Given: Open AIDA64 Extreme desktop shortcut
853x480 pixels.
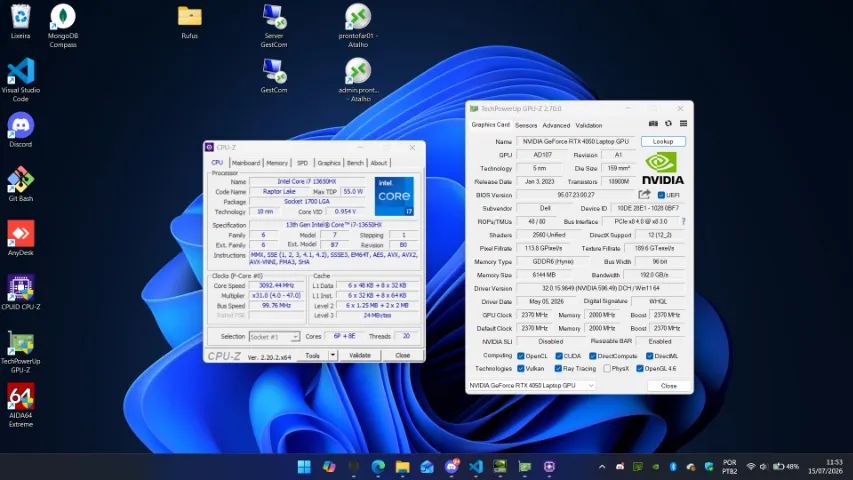Looking at the screenshot, I should click(21, 405).
